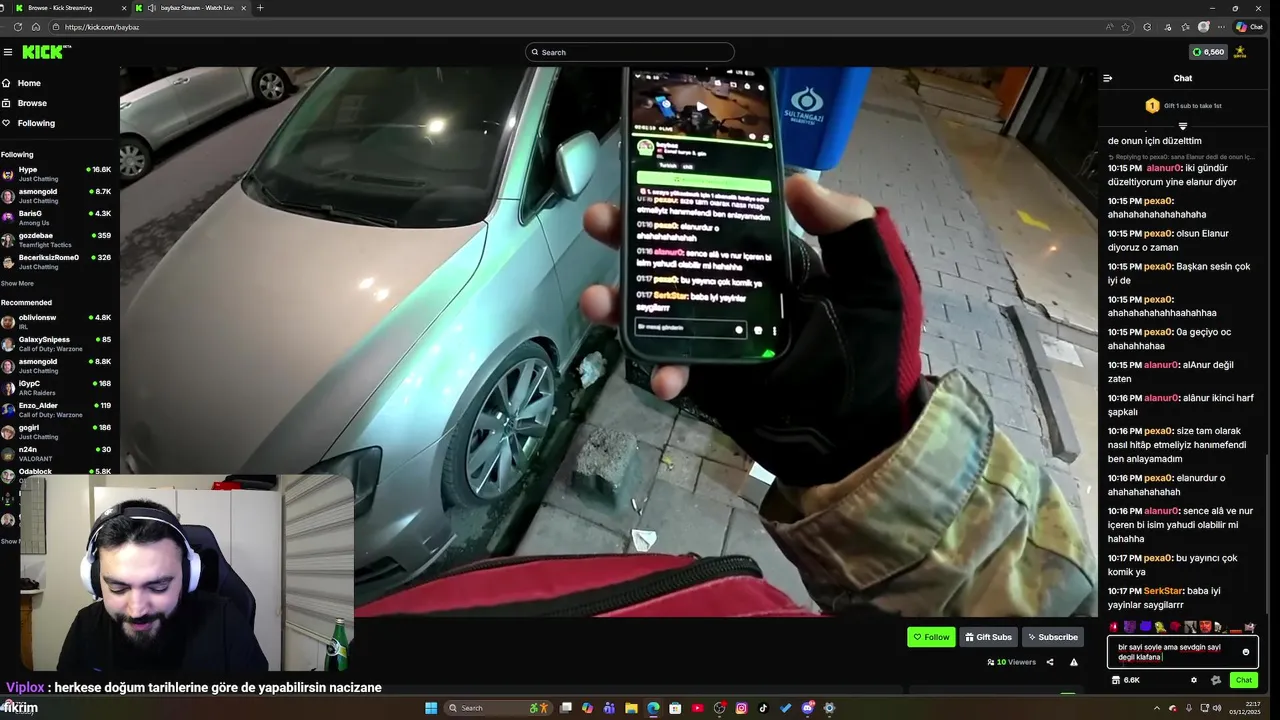This screenshot has height=720, width=1280.
Task: Open oblivionsw IRL channel
Action: (x=57, y=322)
